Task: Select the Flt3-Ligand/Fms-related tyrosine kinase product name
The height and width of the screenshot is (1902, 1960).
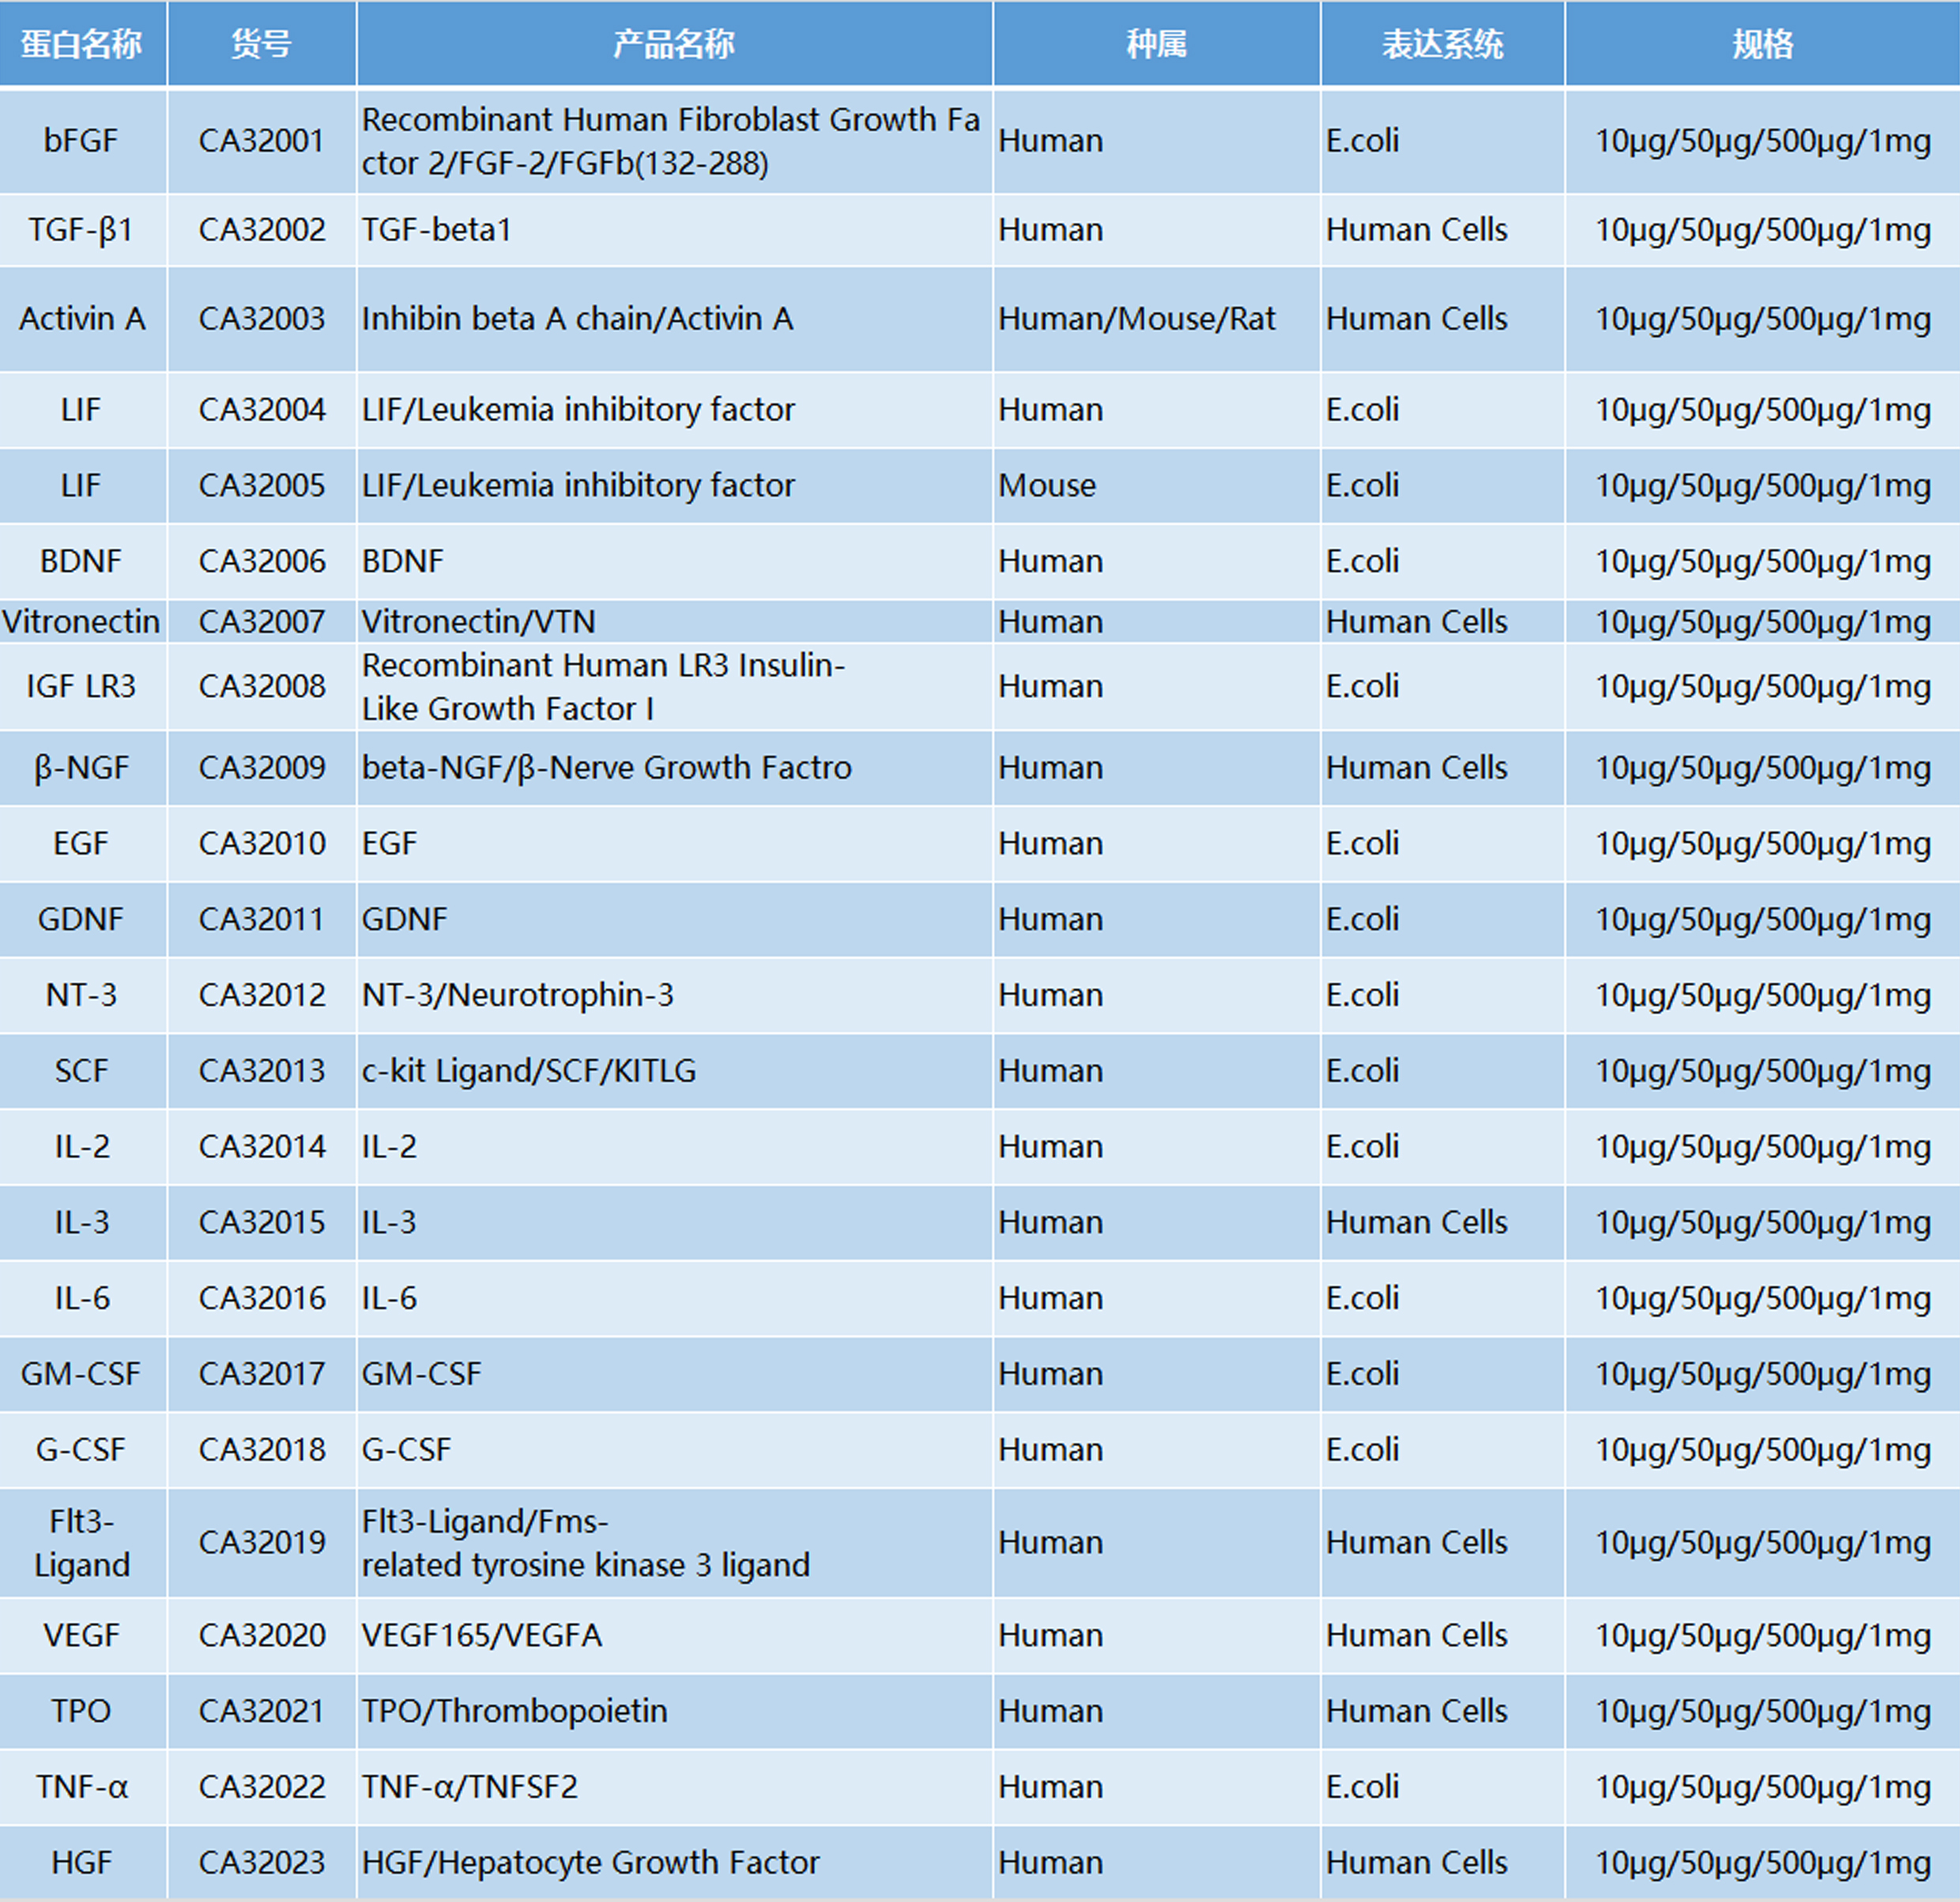Action: coord(674,1543)
